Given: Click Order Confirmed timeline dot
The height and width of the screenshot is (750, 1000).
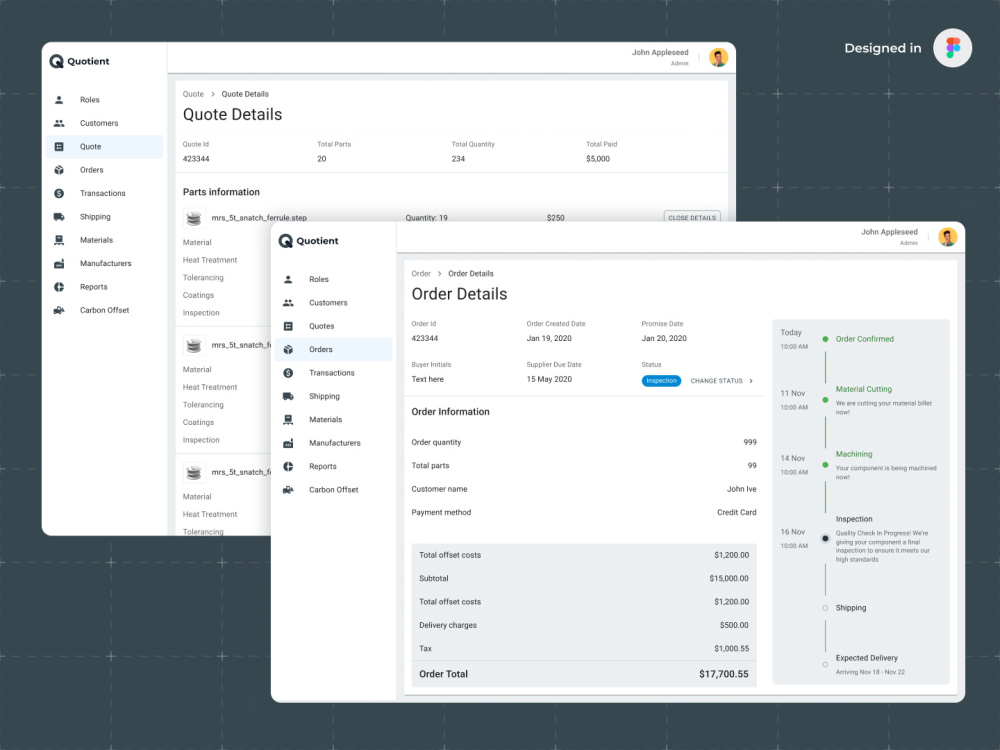Looking at the screenshot, I should coord(825,339).
